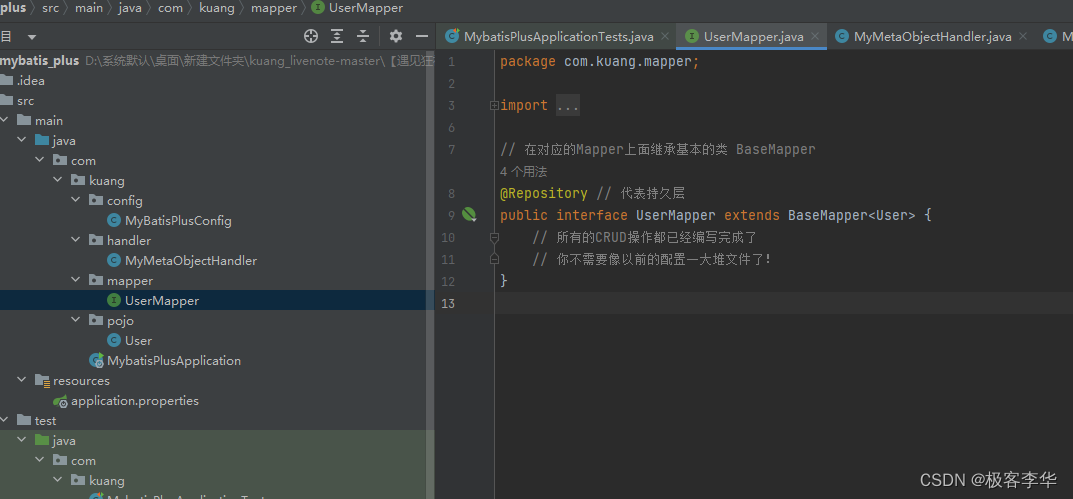Click the UserMapper icon in breadcrumb
The height and width of the screenshot is (499, 1073).
click(x=318, y=8)
